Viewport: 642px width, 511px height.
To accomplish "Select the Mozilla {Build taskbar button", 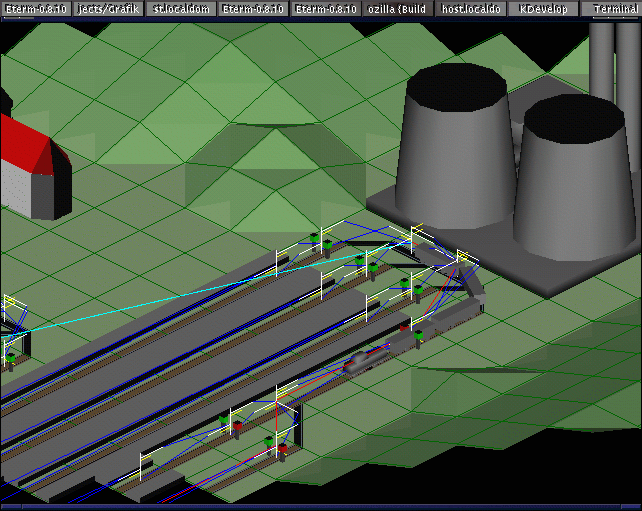I will pyautogui.click(x=398, y=8).
